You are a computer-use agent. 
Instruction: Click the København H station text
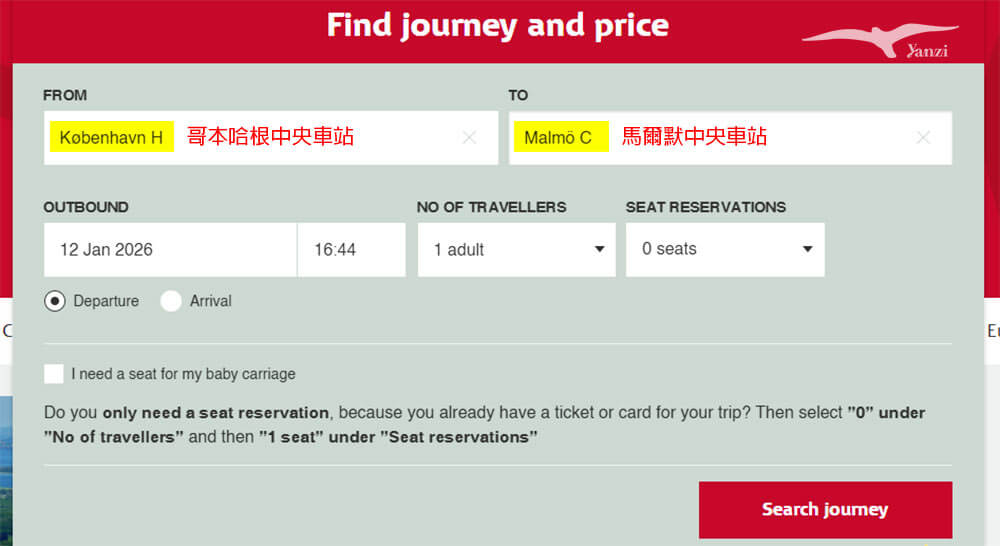click(x=112, y=137)
